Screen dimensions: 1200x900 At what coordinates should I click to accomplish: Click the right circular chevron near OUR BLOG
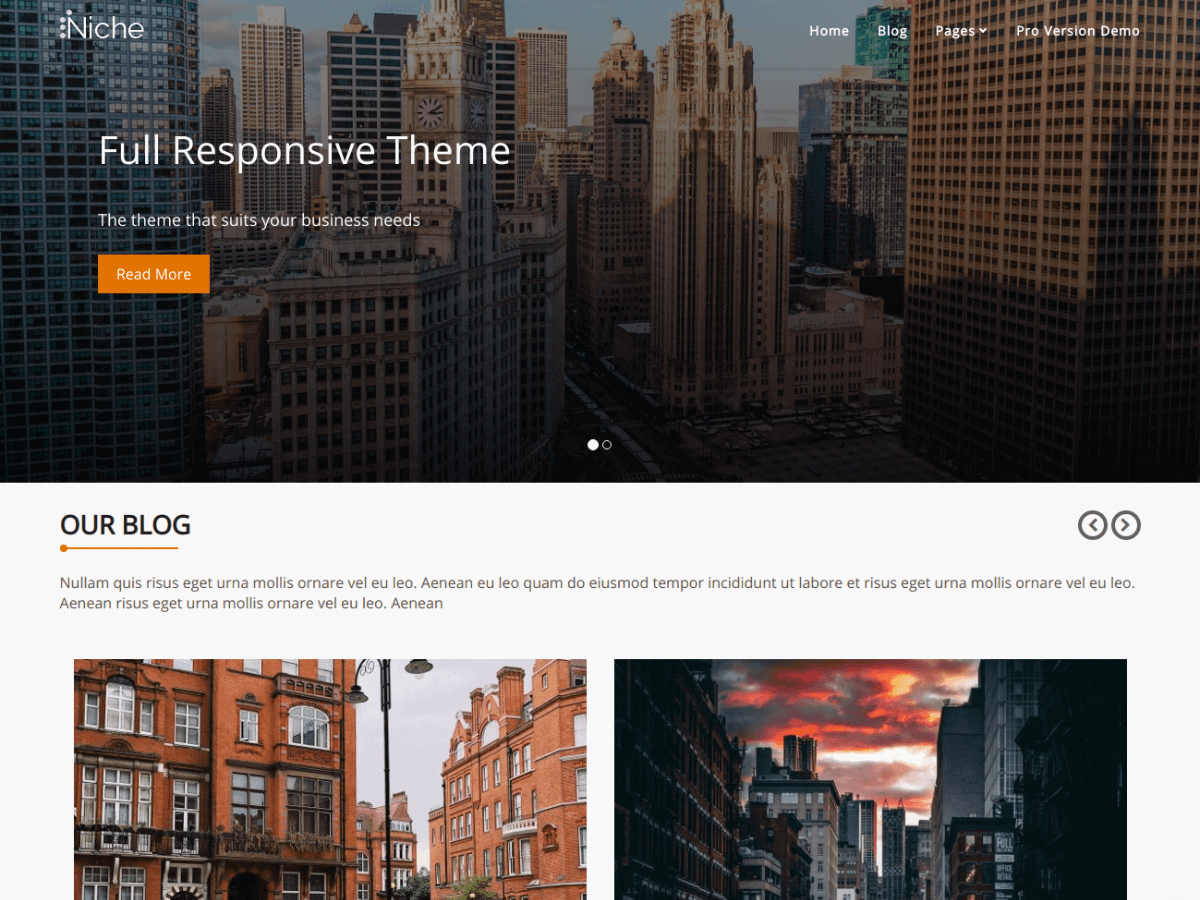1126,525
